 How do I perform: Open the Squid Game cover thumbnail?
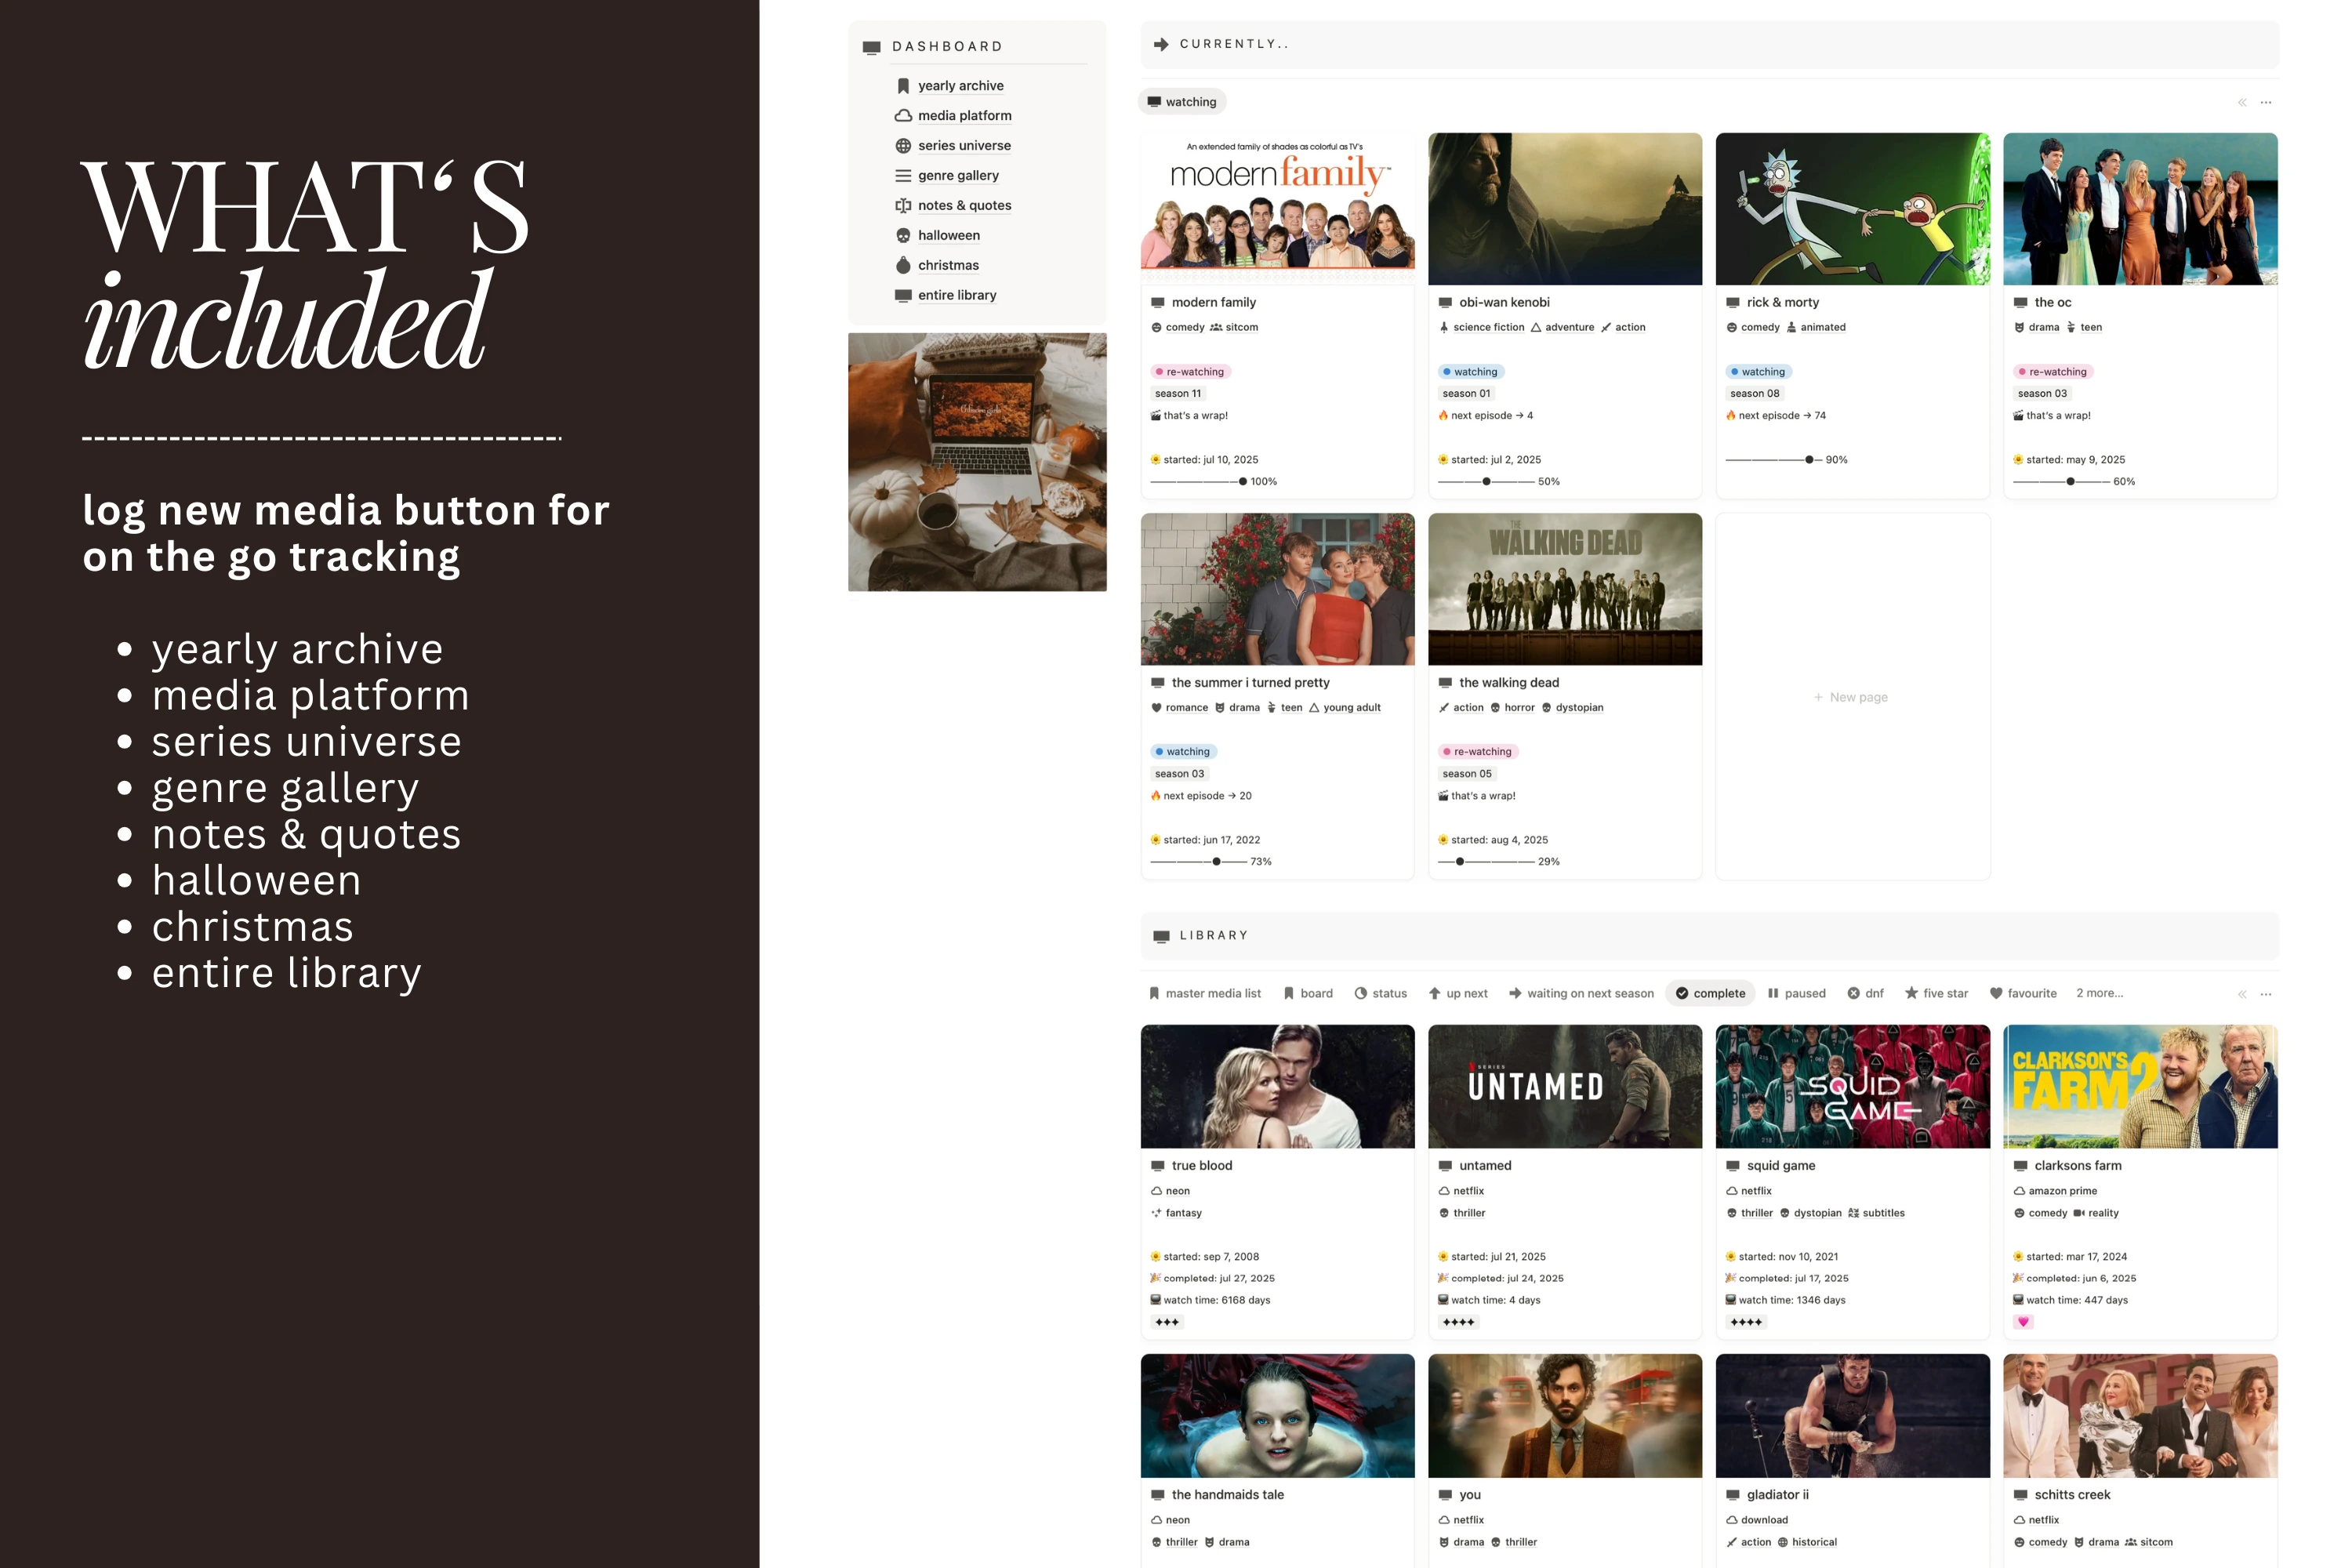[x=1852, y=1086]
